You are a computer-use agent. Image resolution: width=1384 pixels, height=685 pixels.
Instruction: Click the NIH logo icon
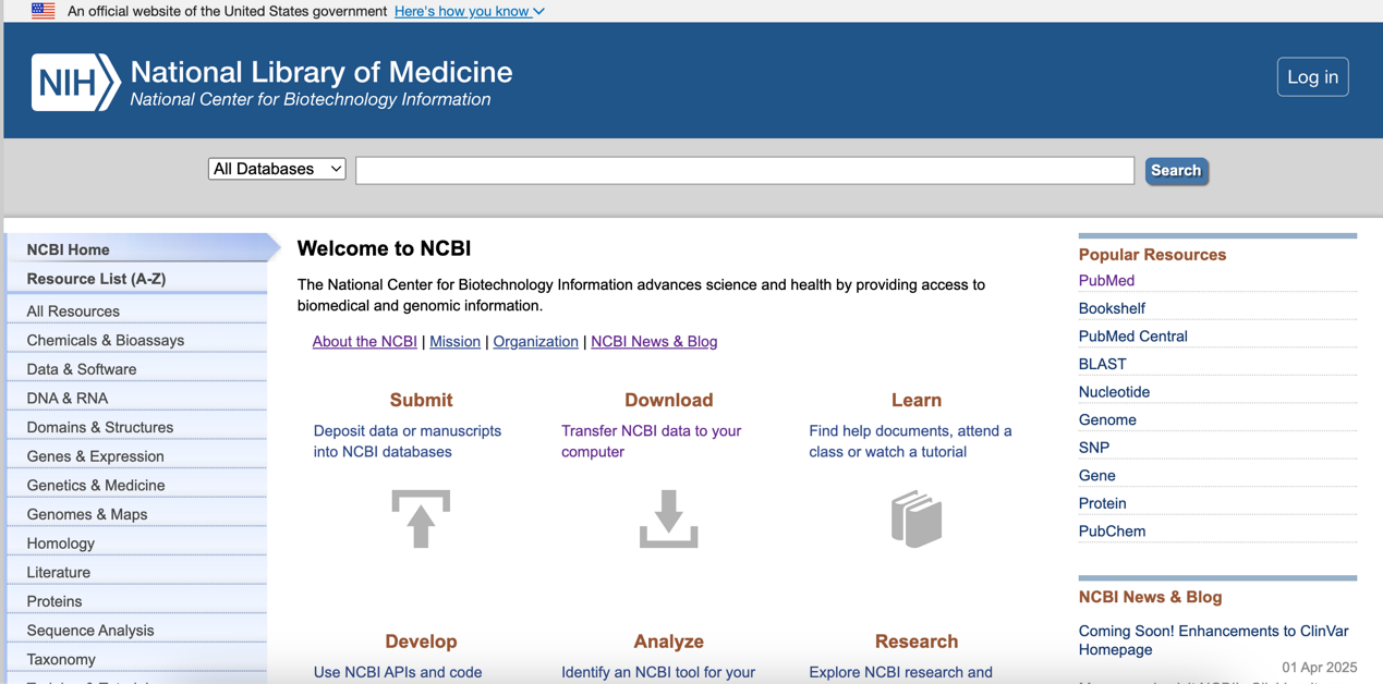[x=75, y=82]
